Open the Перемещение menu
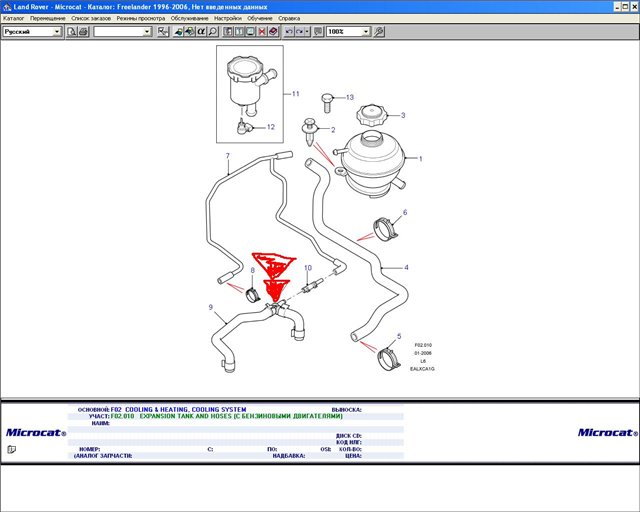This screenshot has height=512, width=640. [x=48, y=18]
